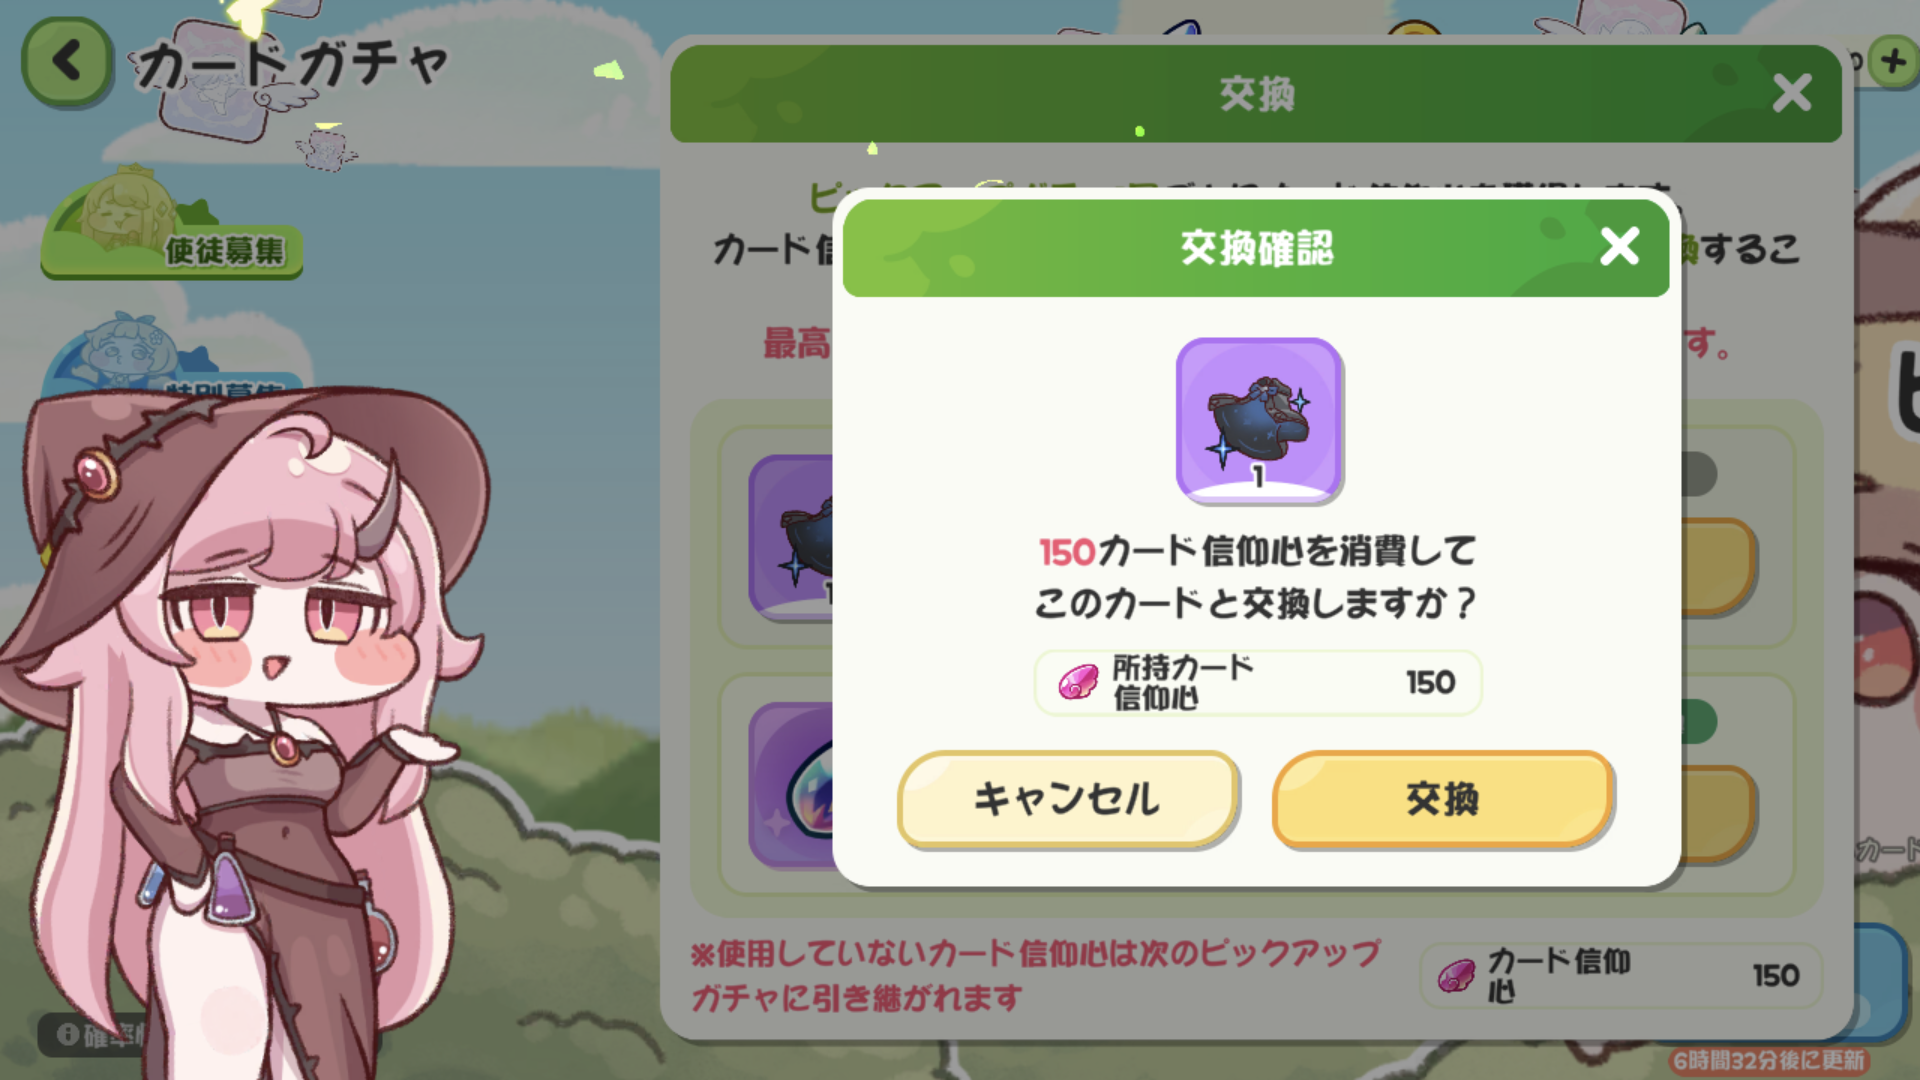Open the 確率 info button at bottom left
Viewport: 1920px width, 1080px height.
click(95, 1035)
